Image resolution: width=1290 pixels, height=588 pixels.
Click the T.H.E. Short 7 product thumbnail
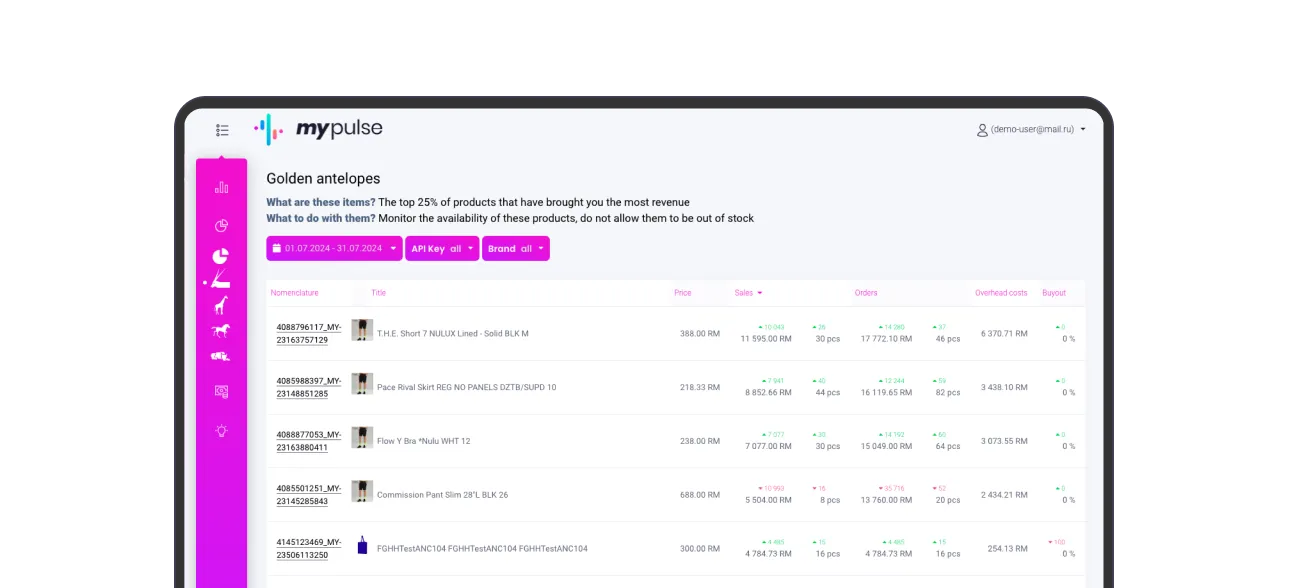pos(362,331)
